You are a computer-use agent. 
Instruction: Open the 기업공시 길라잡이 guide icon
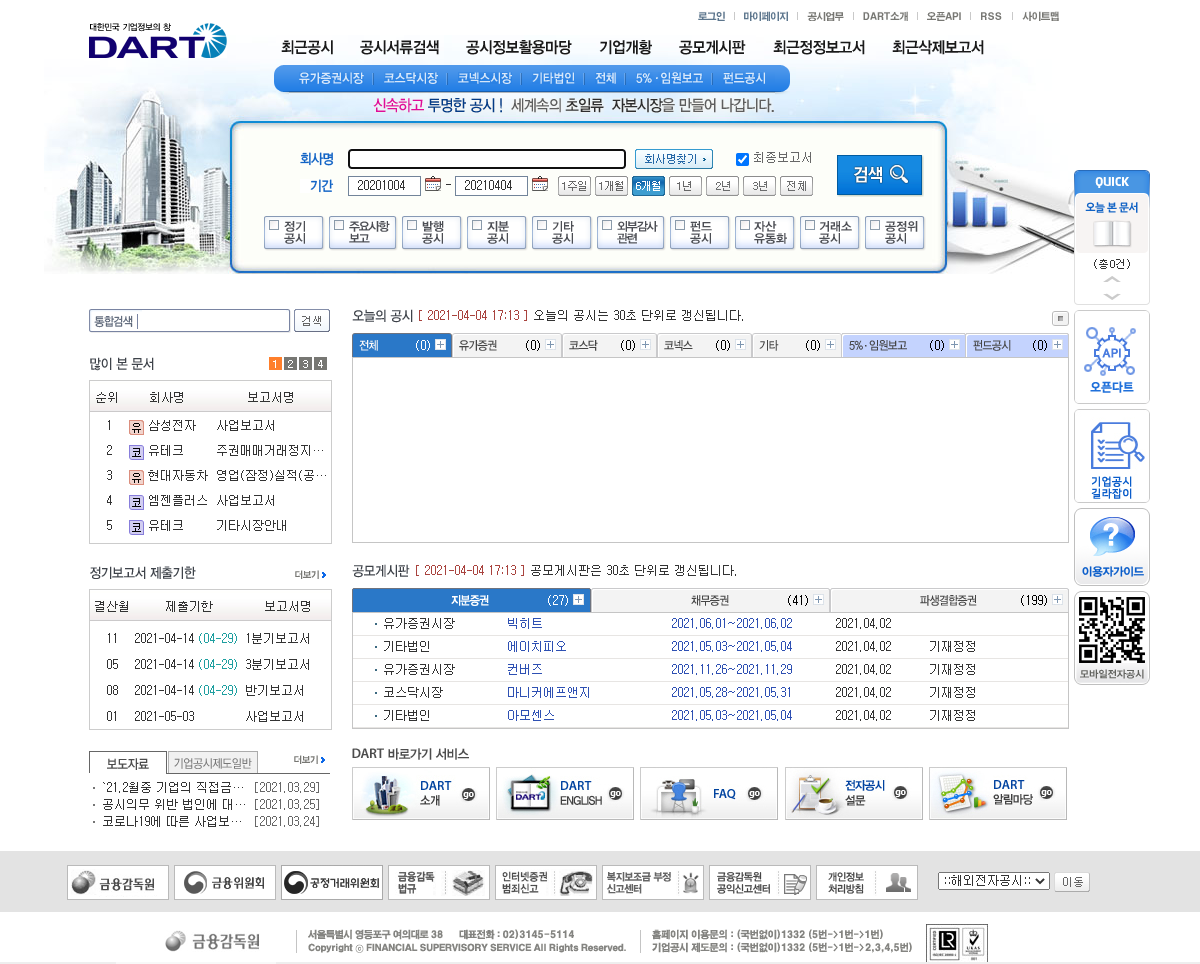(1111, 455)
